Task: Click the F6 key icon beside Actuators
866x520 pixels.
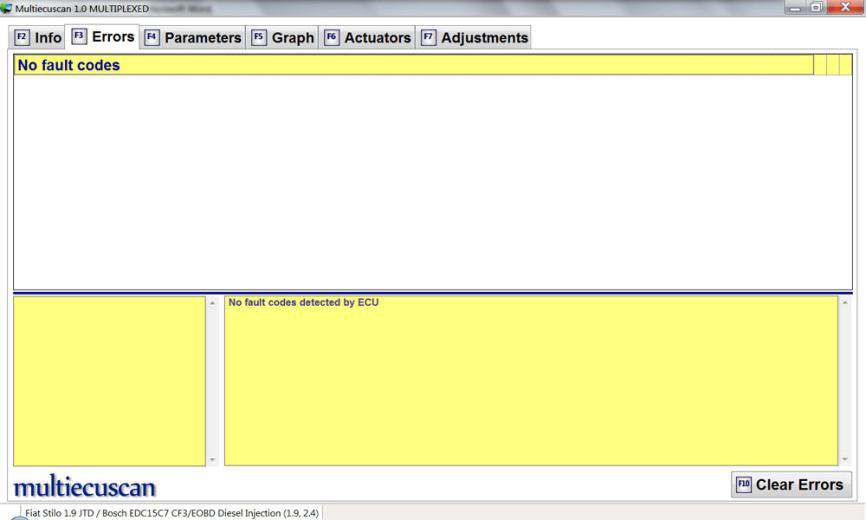Action: tap(332, 38)
